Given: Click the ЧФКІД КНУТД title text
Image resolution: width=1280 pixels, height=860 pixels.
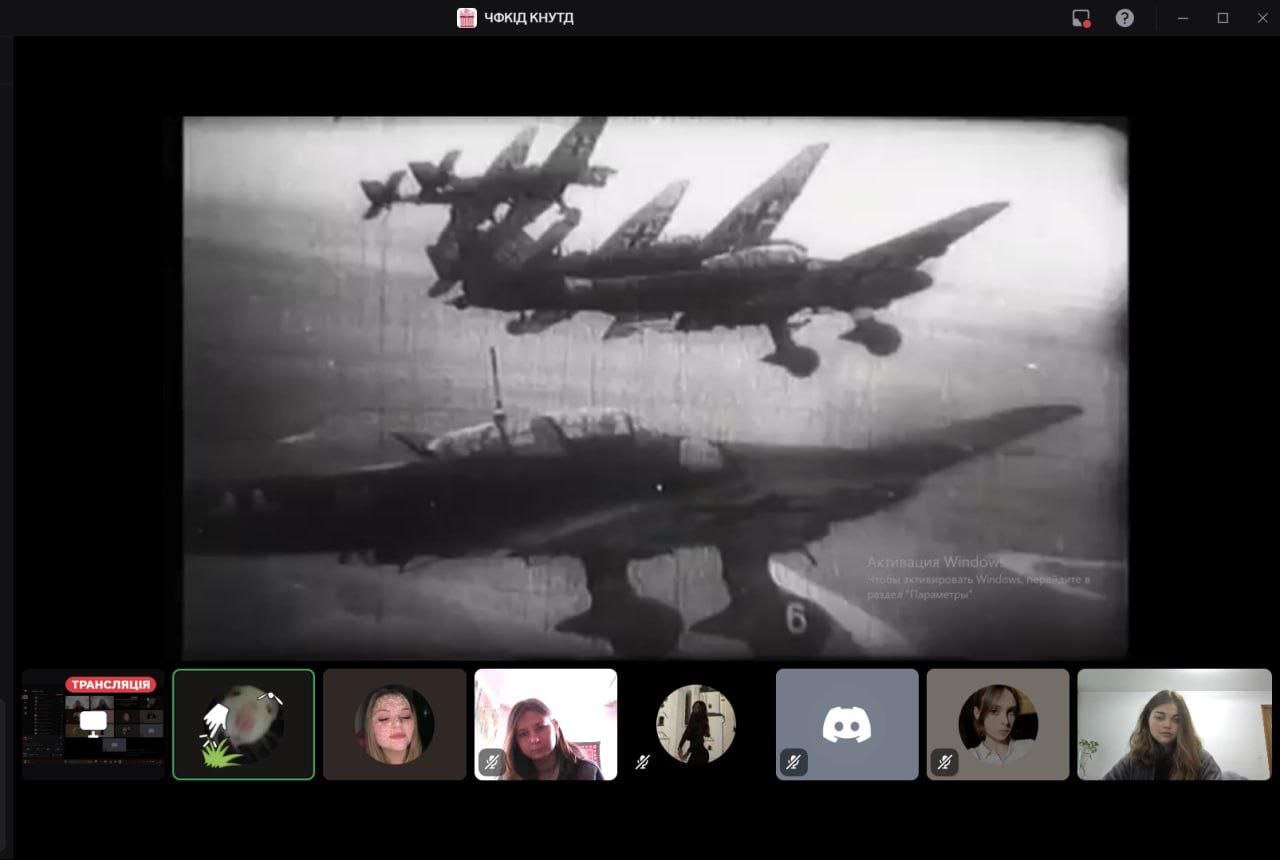Looking at the screenshot, I should coord(529,18).
